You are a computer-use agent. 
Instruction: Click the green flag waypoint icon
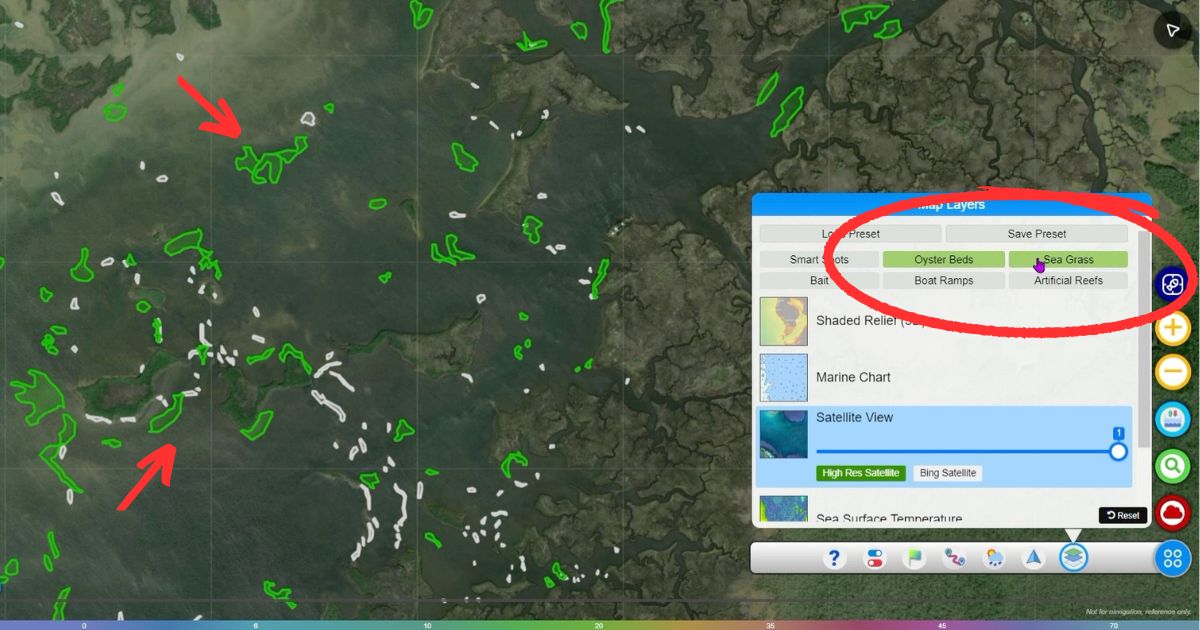pos(914,558)
